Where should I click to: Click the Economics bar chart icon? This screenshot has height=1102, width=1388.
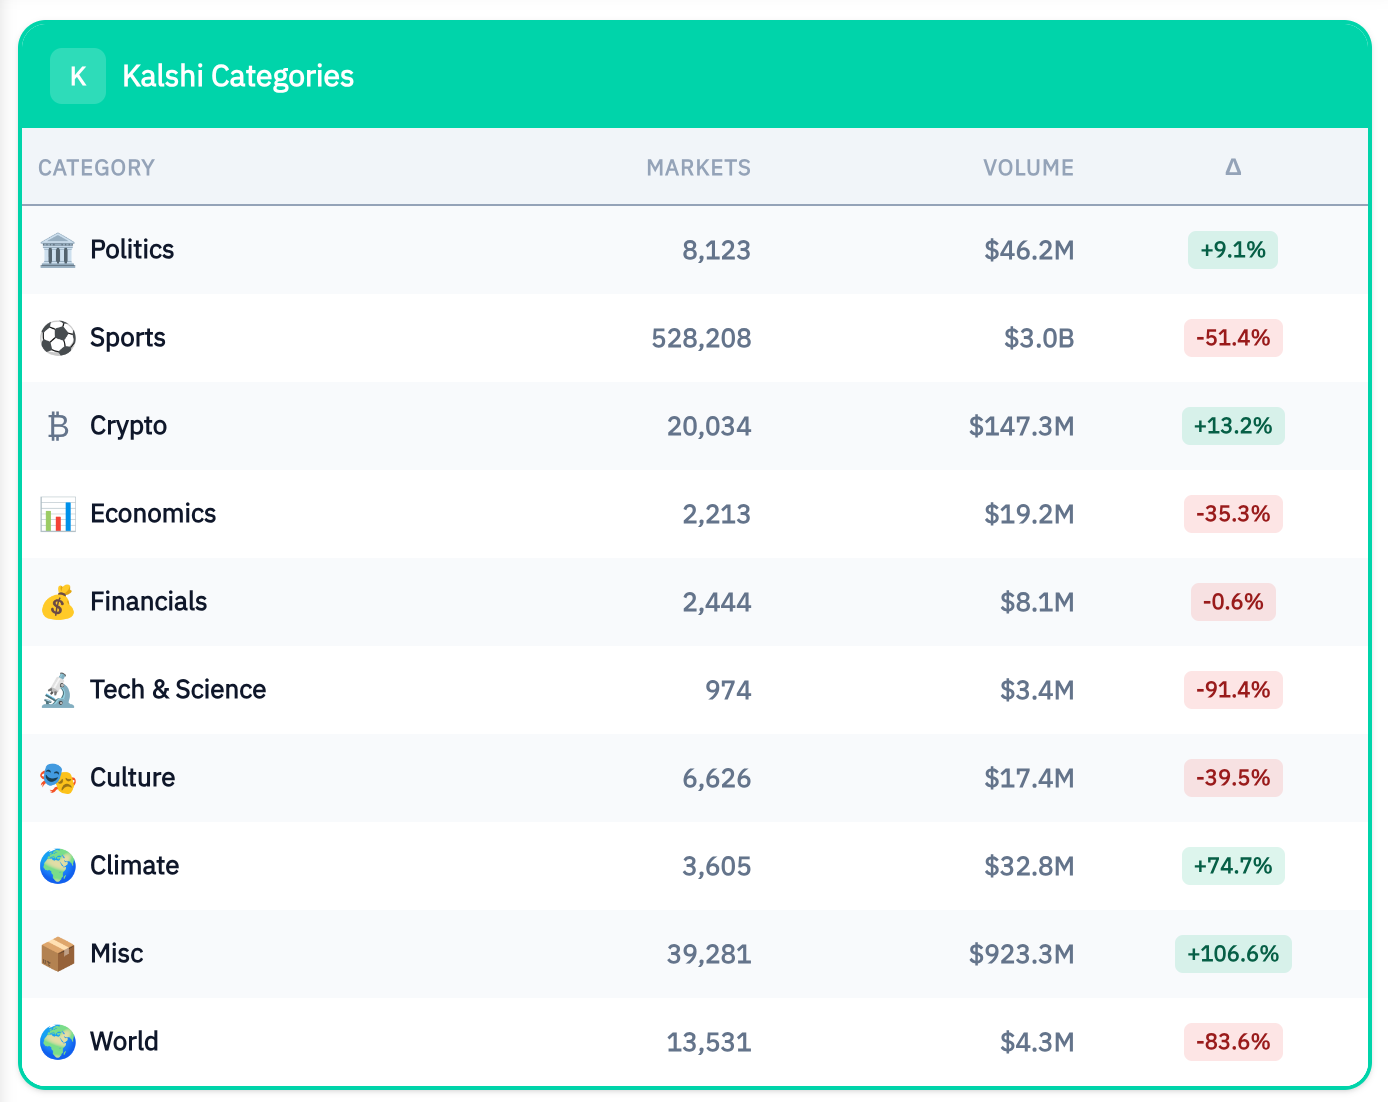[58, 514]
